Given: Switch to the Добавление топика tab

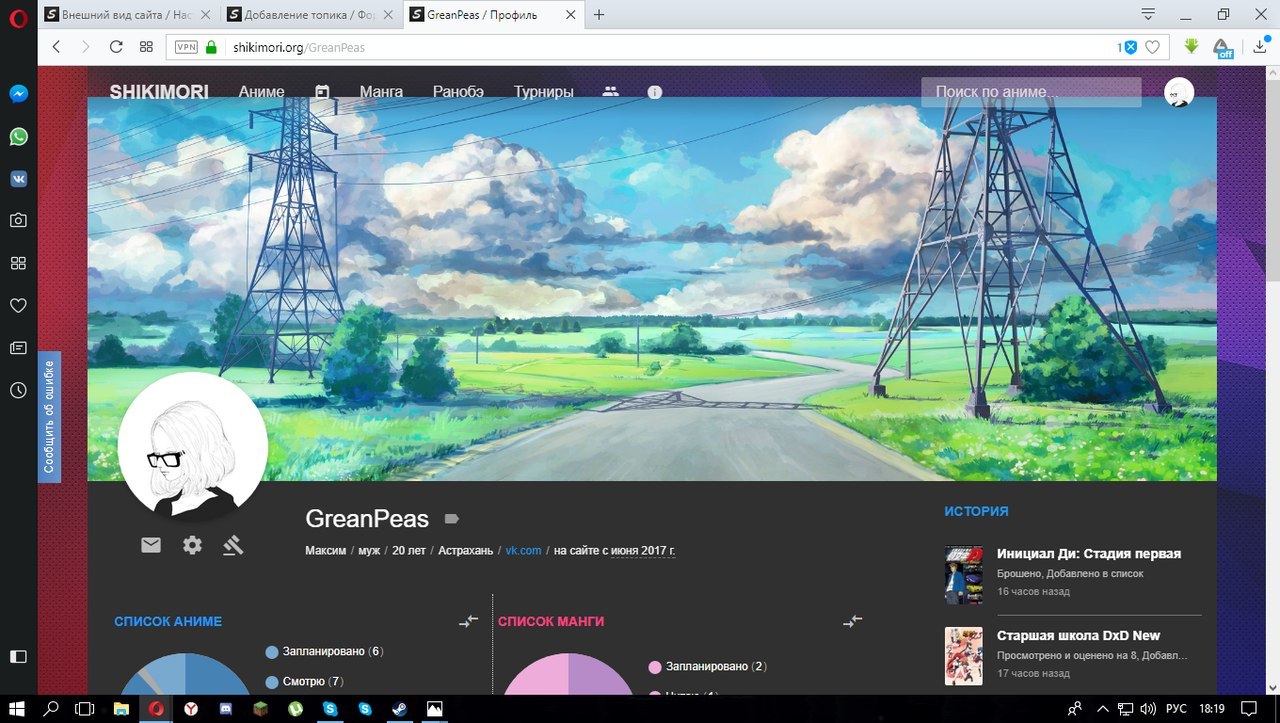Looking at the screenshot, I should pyautogui.click(x=309, y=15).
